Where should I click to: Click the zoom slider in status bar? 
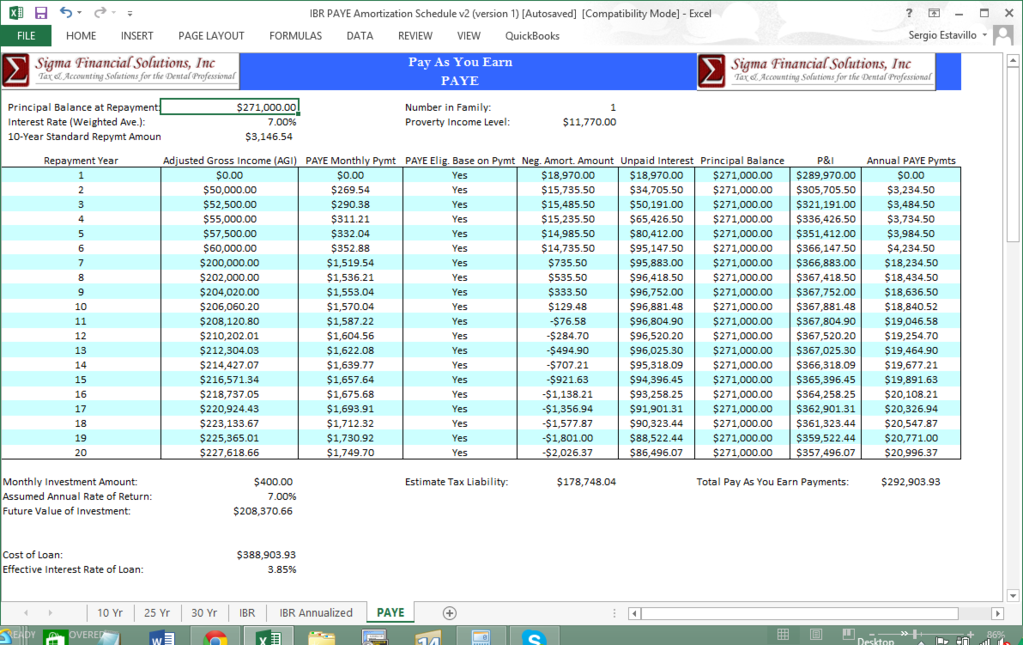pos(915,634)
